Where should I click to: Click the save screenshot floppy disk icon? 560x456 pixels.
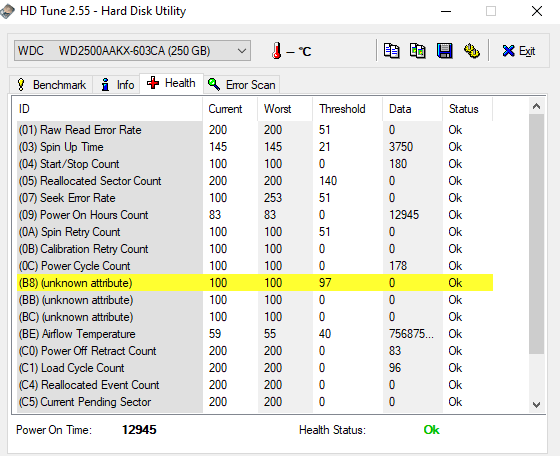445,51
